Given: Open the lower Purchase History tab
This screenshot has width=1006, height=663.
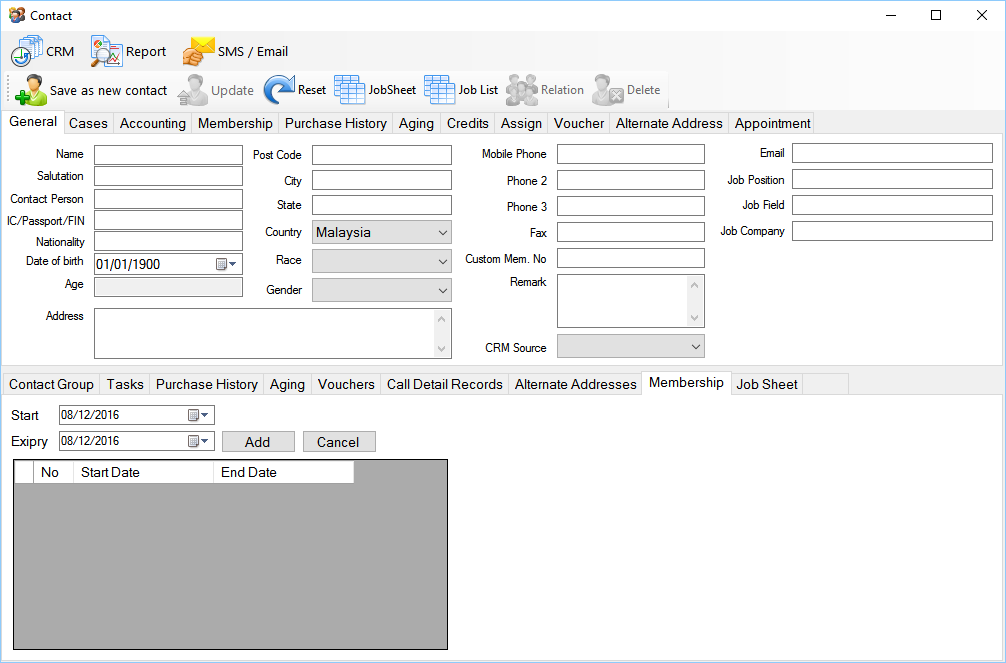Looking at the screenshot, I should 207,384.
